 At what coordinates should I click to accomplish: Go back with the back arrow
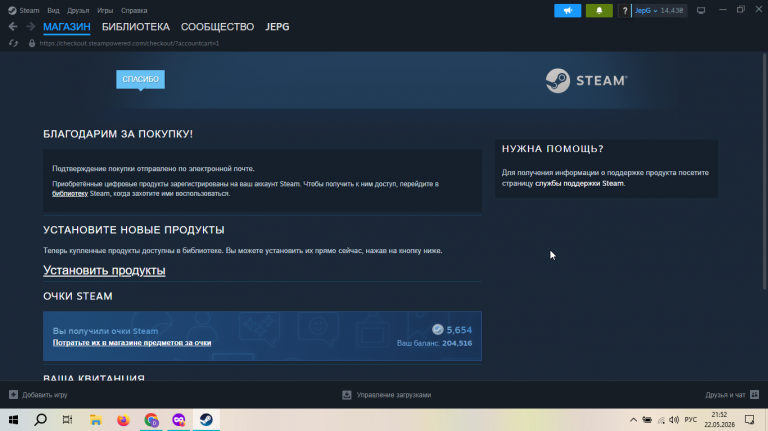[x=13, y=27]
